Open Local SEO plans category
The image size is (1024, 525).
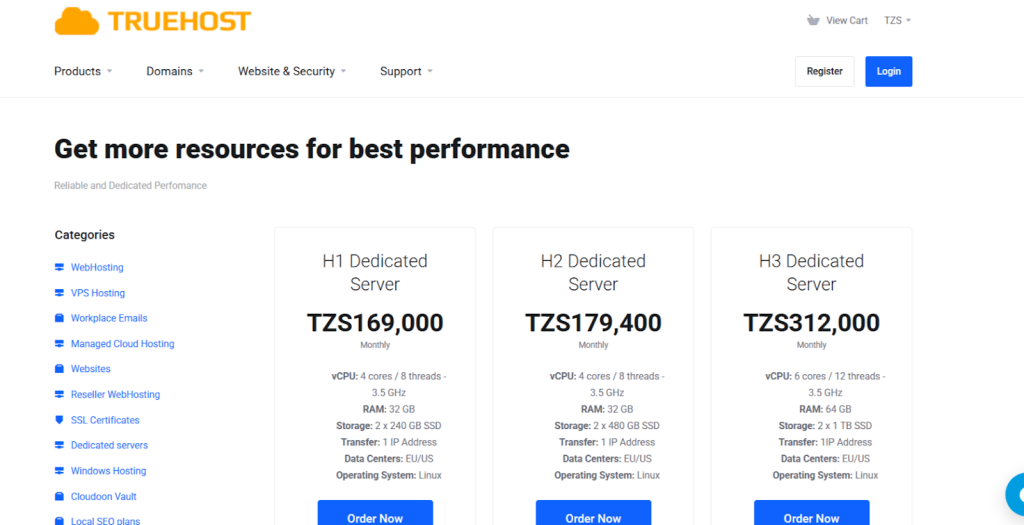[105, 521]
